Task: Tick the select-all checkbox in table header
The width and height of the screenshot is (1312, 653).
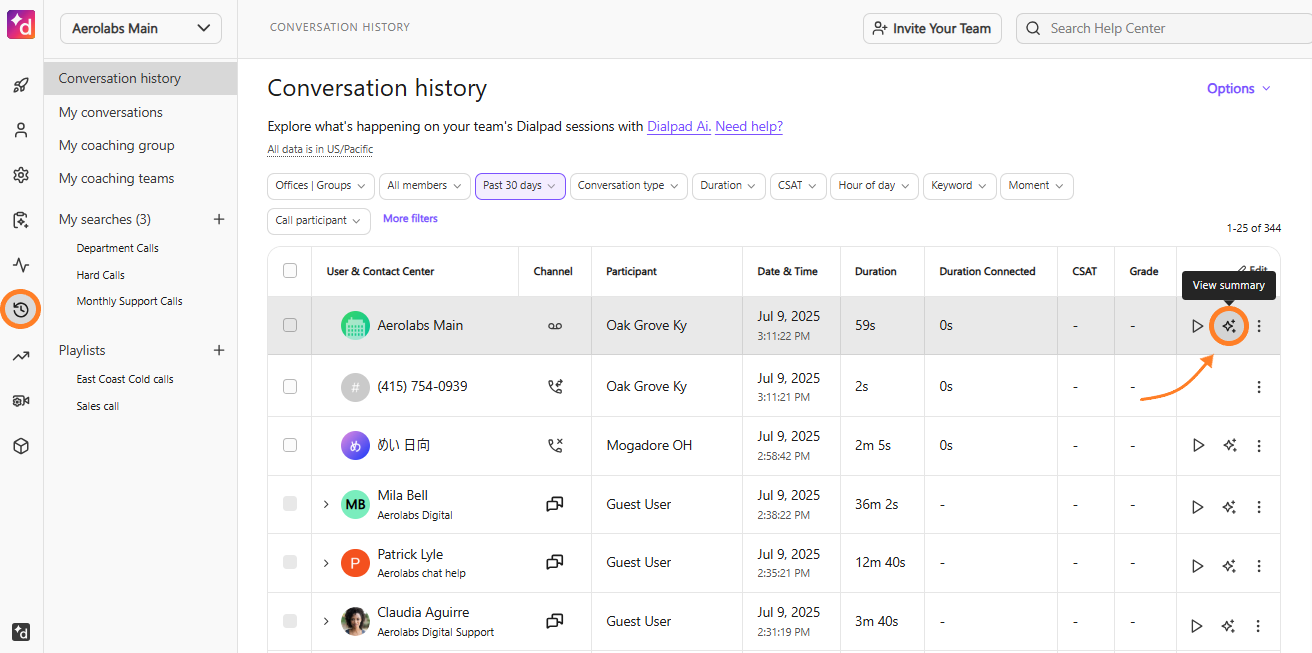Action: pos(290,270)
